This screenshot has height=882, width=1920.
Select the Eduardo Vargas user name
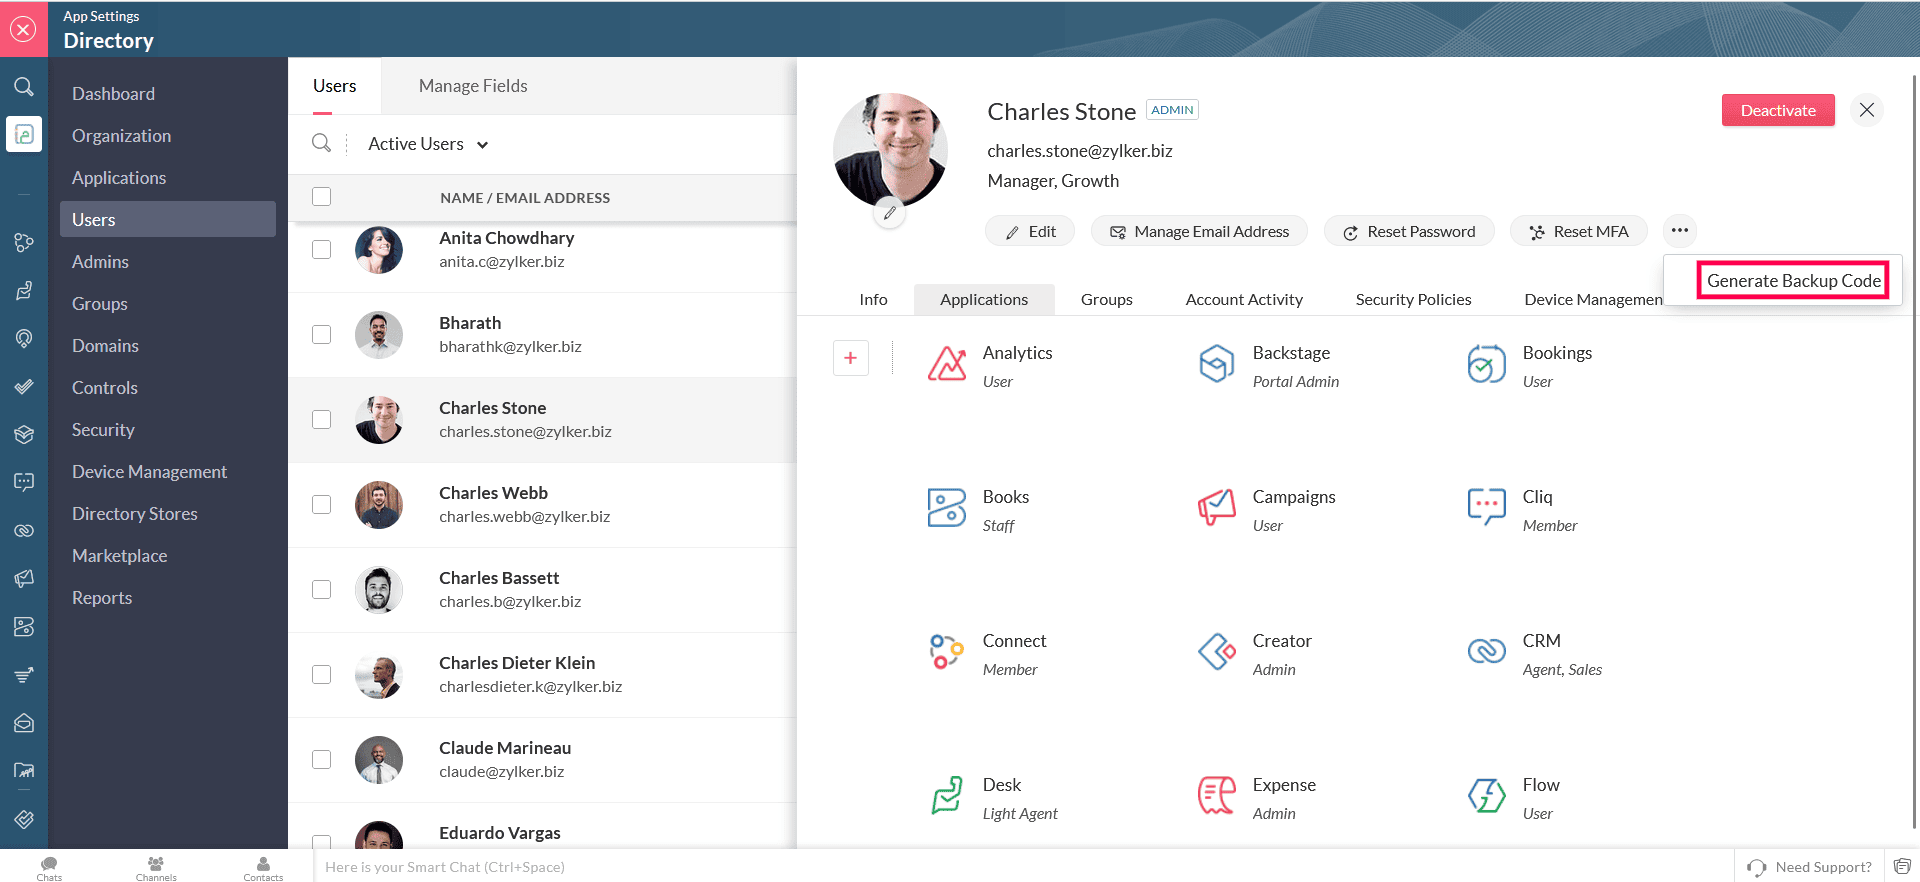pos(499,833)
